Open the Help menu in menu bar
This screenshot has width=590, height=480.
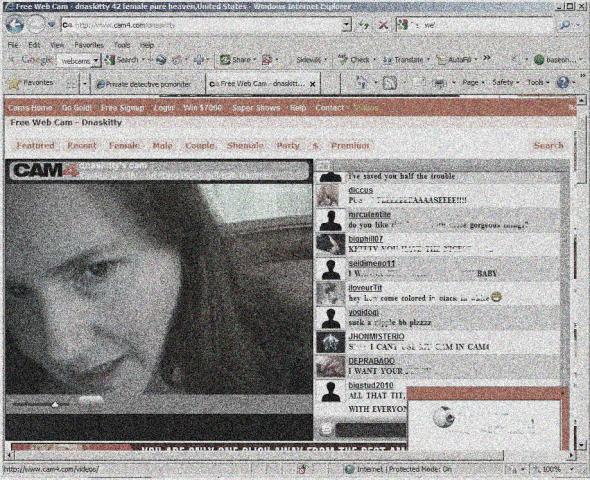pos(147,45)
